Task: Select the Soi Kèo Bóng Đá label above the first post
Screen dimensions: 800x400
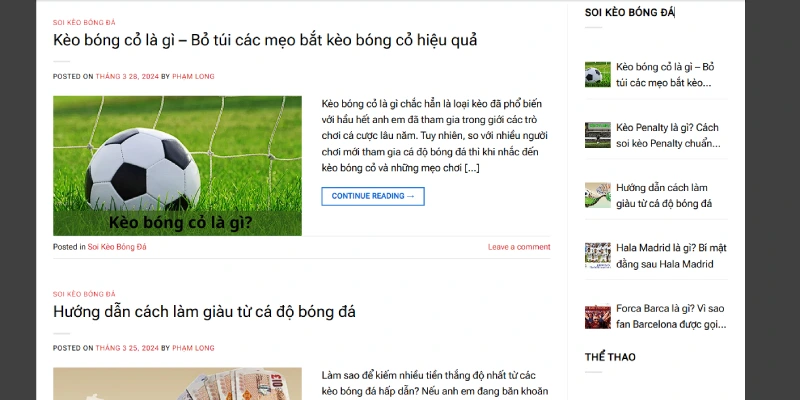Action: [84, 22]
